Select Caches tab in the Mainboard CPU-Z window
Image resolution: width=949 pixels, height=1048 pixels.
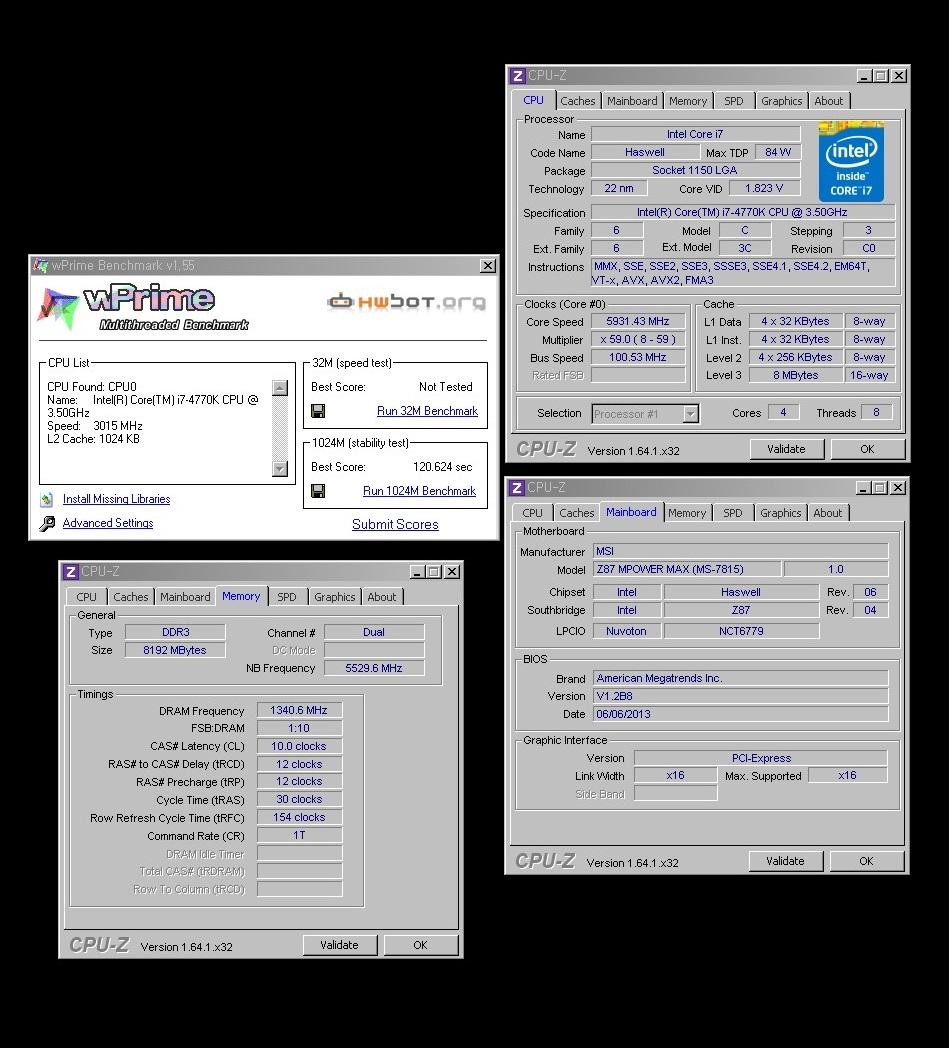(x=576, y=513)
